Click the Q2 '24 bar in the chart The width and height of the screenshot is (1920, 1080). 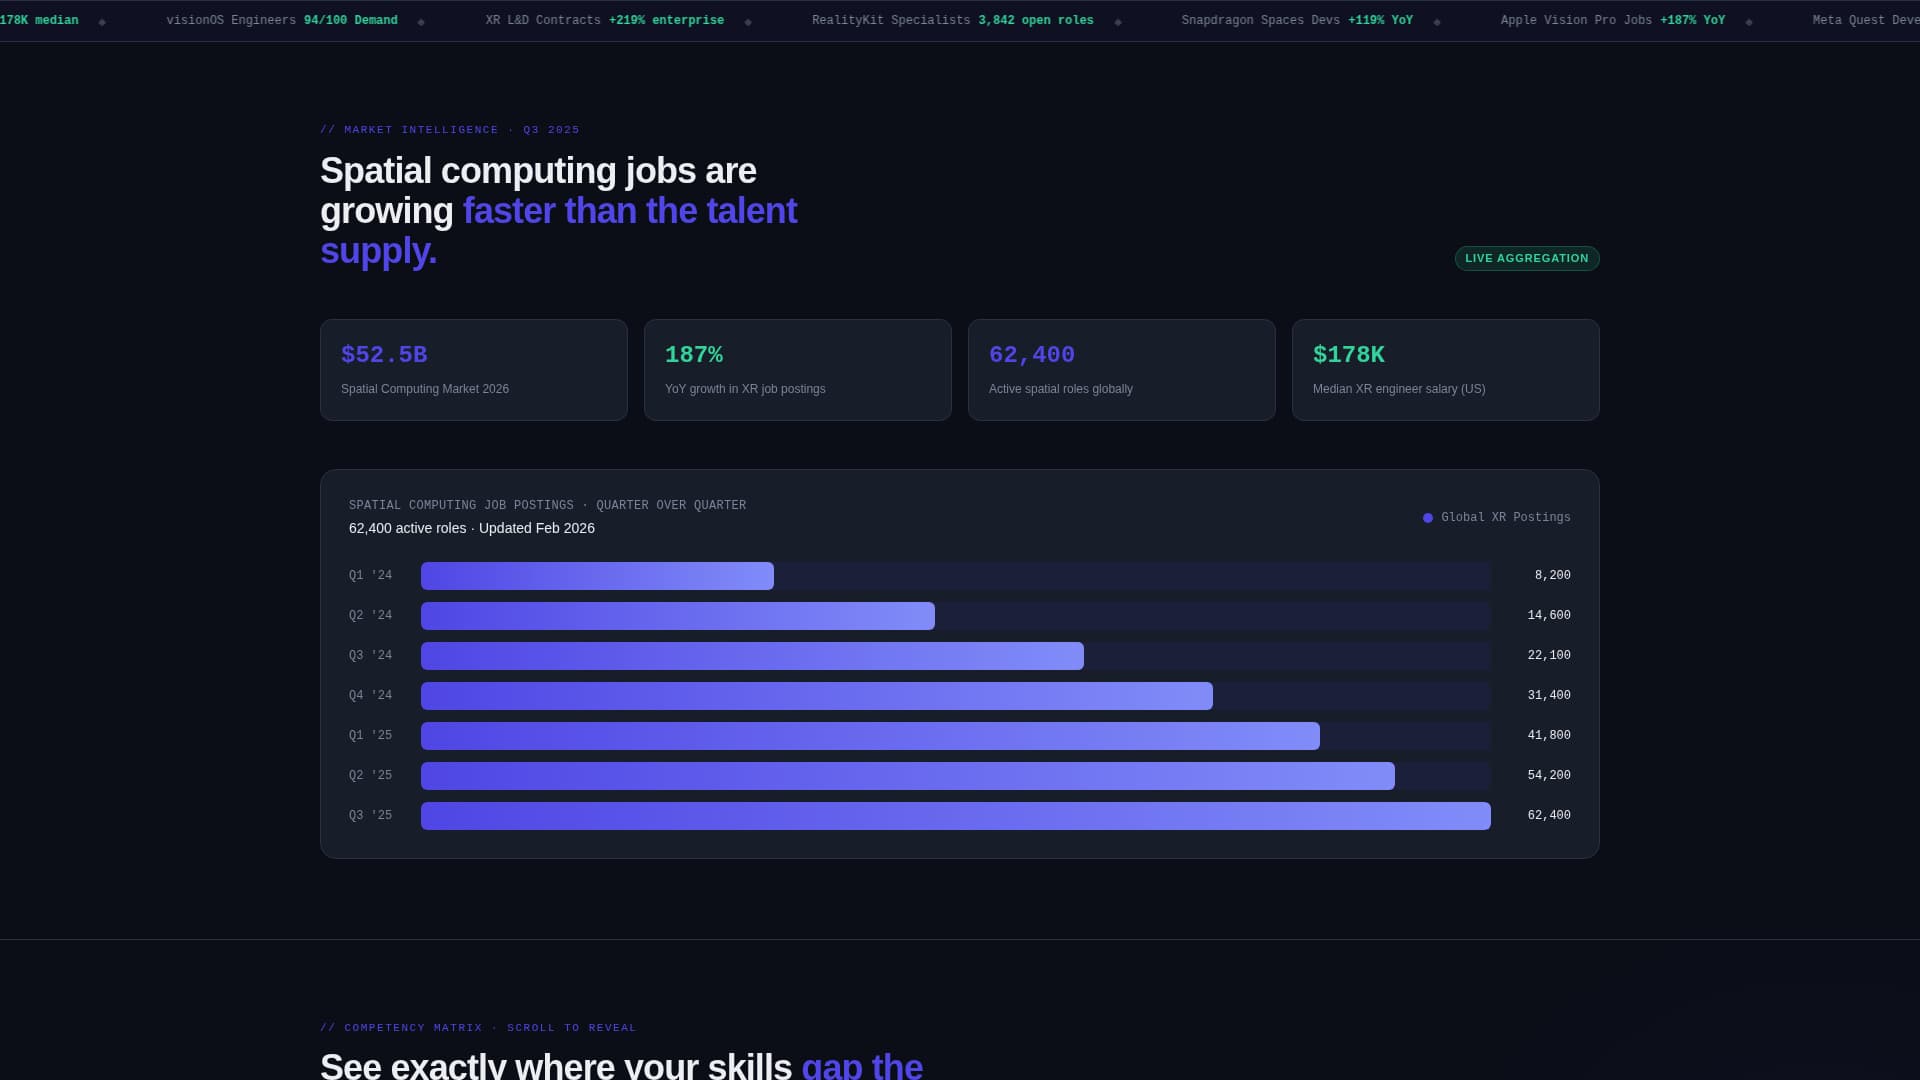(678, 616)
